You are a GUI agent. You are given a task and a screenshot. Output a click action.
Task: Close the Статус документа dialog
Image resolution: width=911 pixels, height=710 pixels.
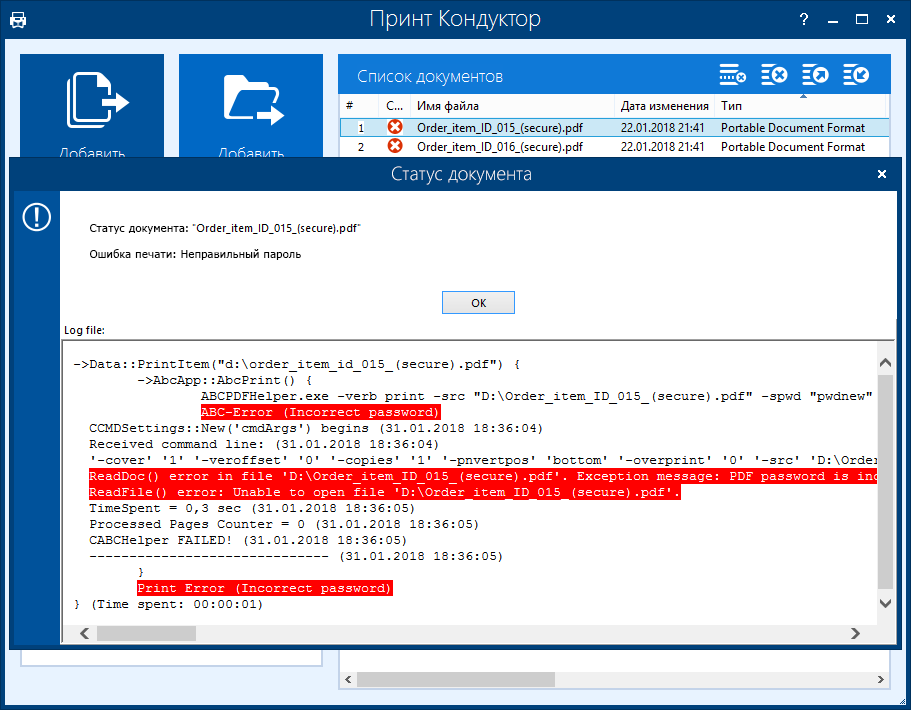click(x=881, y=174)
